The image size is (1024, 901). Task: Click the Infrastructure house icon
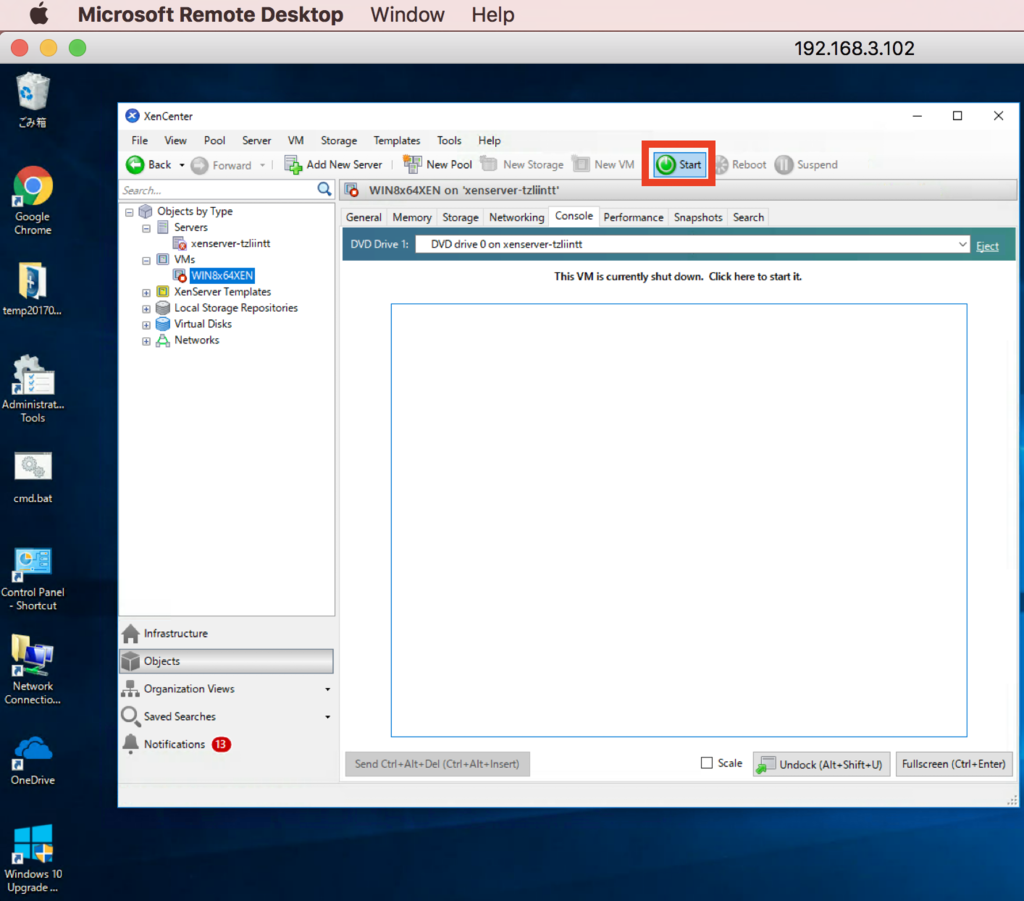pos(131,633)
